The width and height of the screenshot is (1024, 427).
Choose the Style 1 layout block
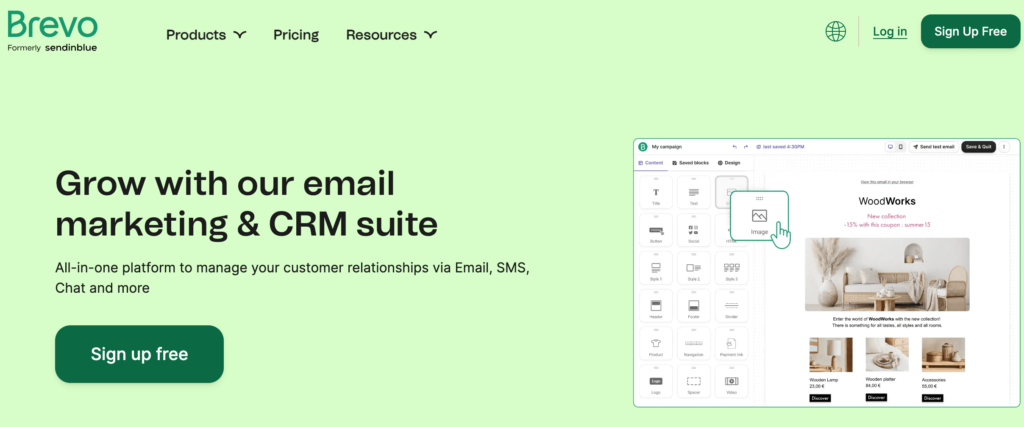point(656,270)
